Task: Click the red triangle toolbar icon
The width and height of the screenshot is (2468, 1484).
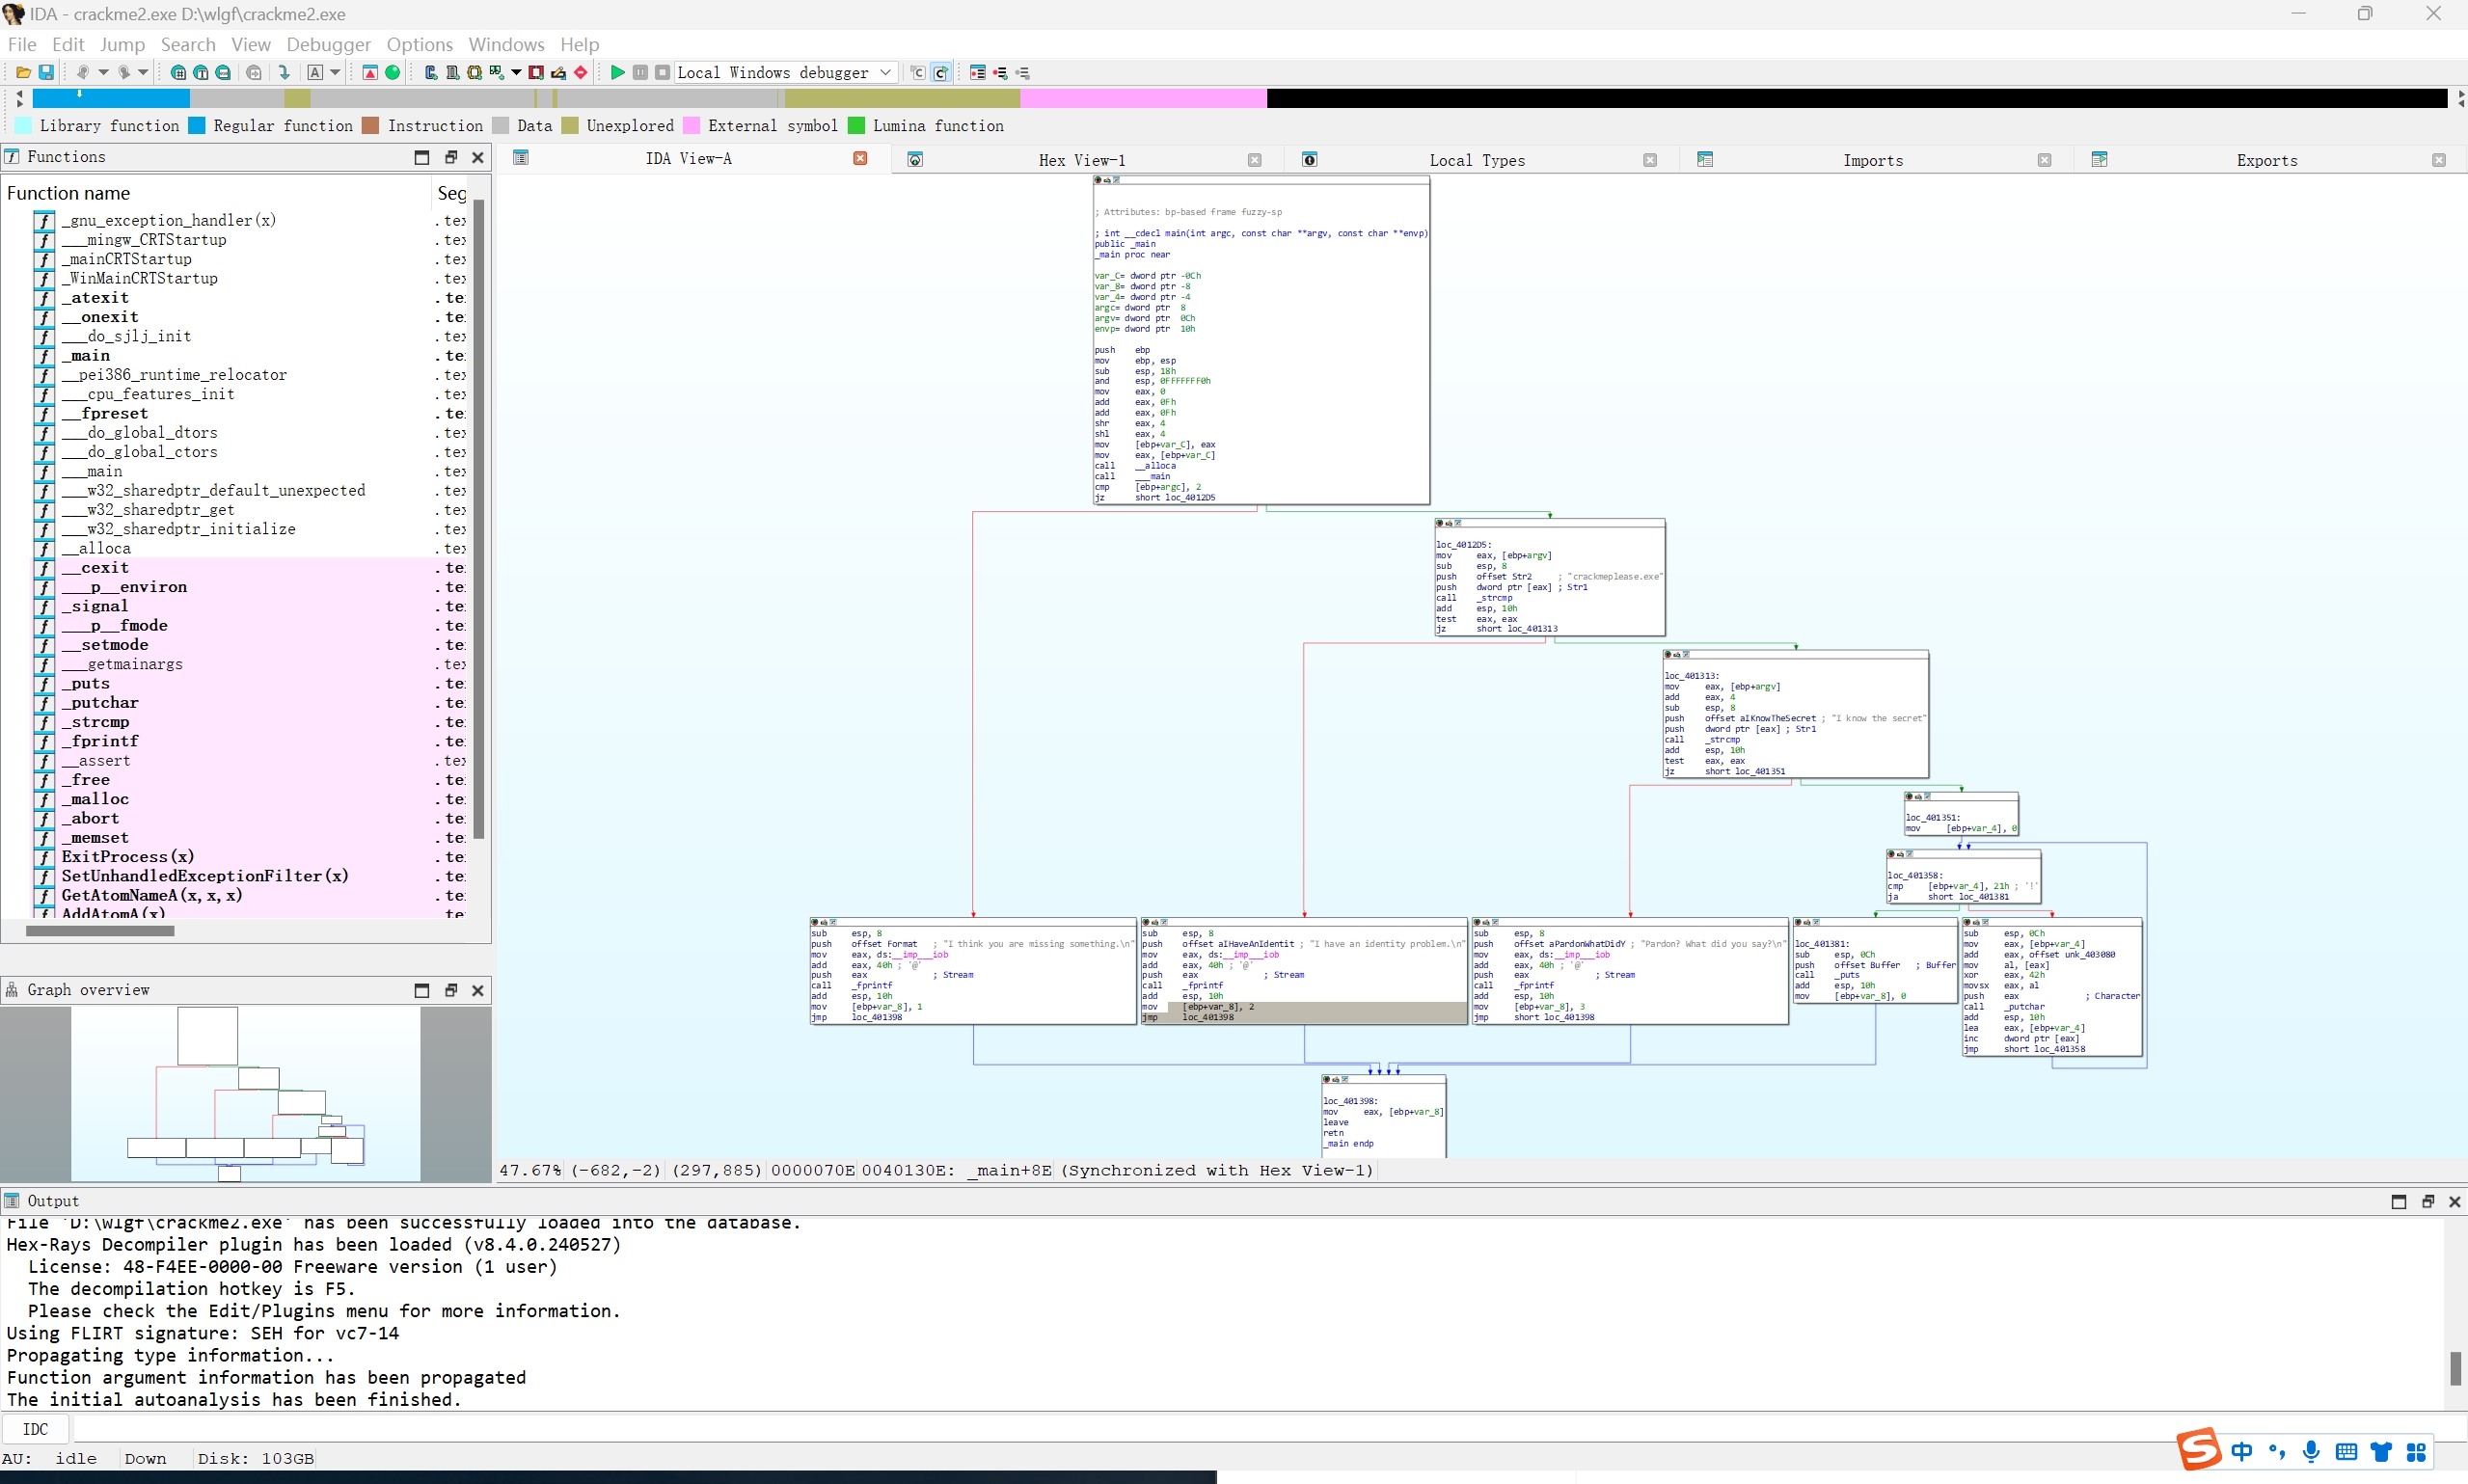Action: click(x=370, y=72)
